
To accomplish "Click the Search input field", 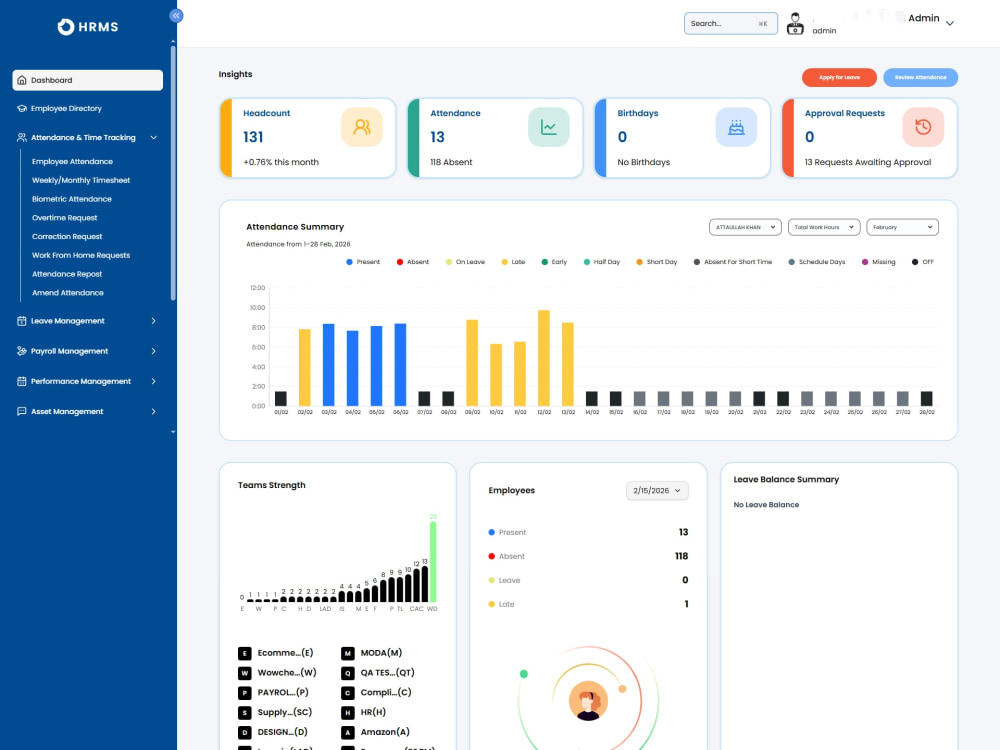I will [731, 24].
